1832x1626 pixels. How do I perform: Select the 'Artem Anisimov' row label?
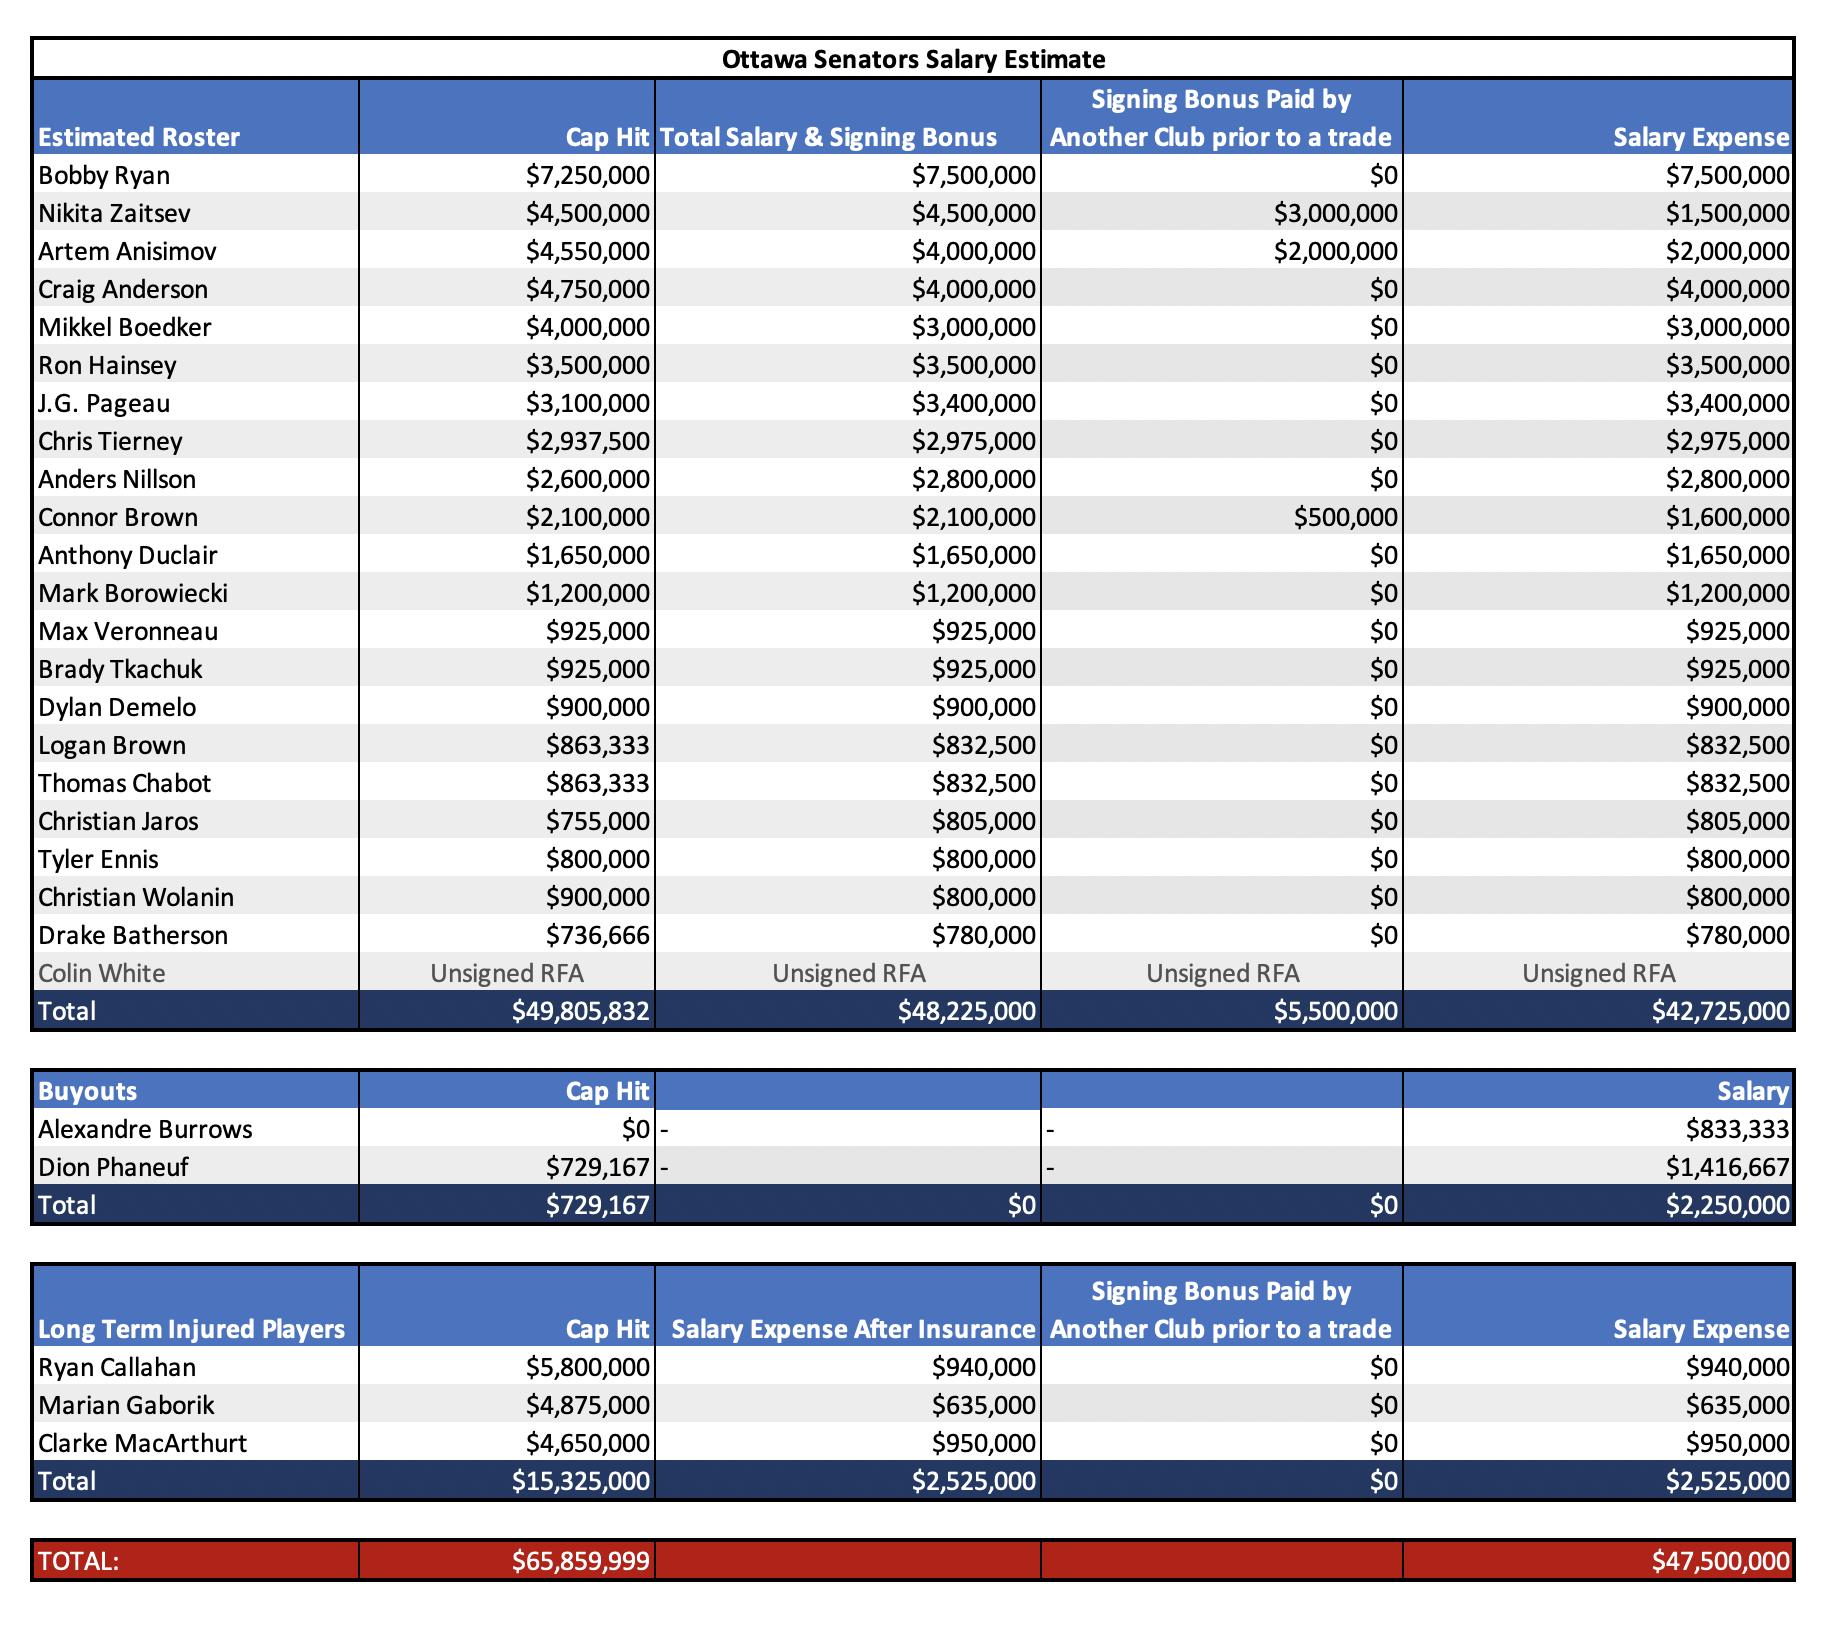click(x=196, y=251)
